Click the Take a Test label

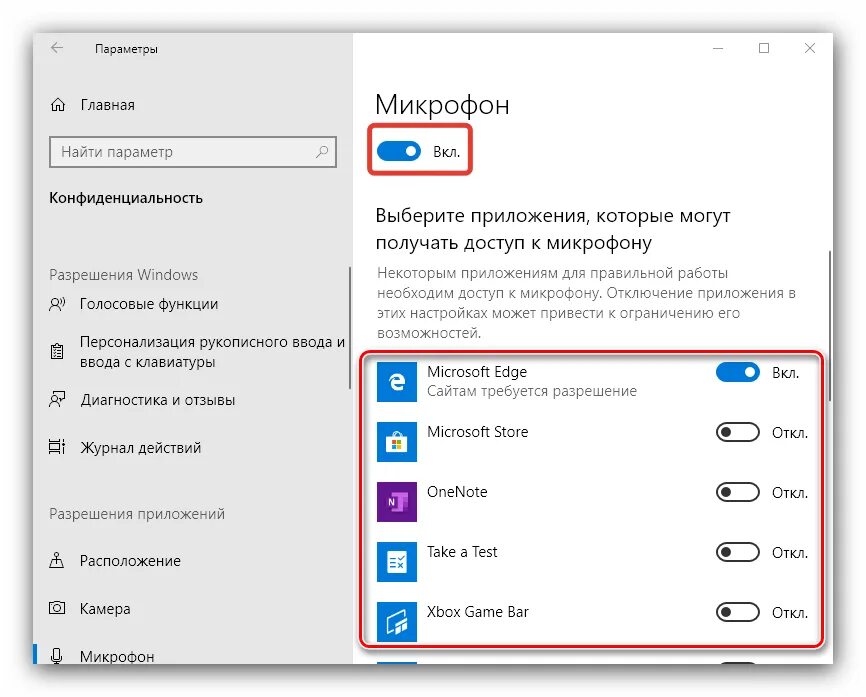click(x=462, y=552)
